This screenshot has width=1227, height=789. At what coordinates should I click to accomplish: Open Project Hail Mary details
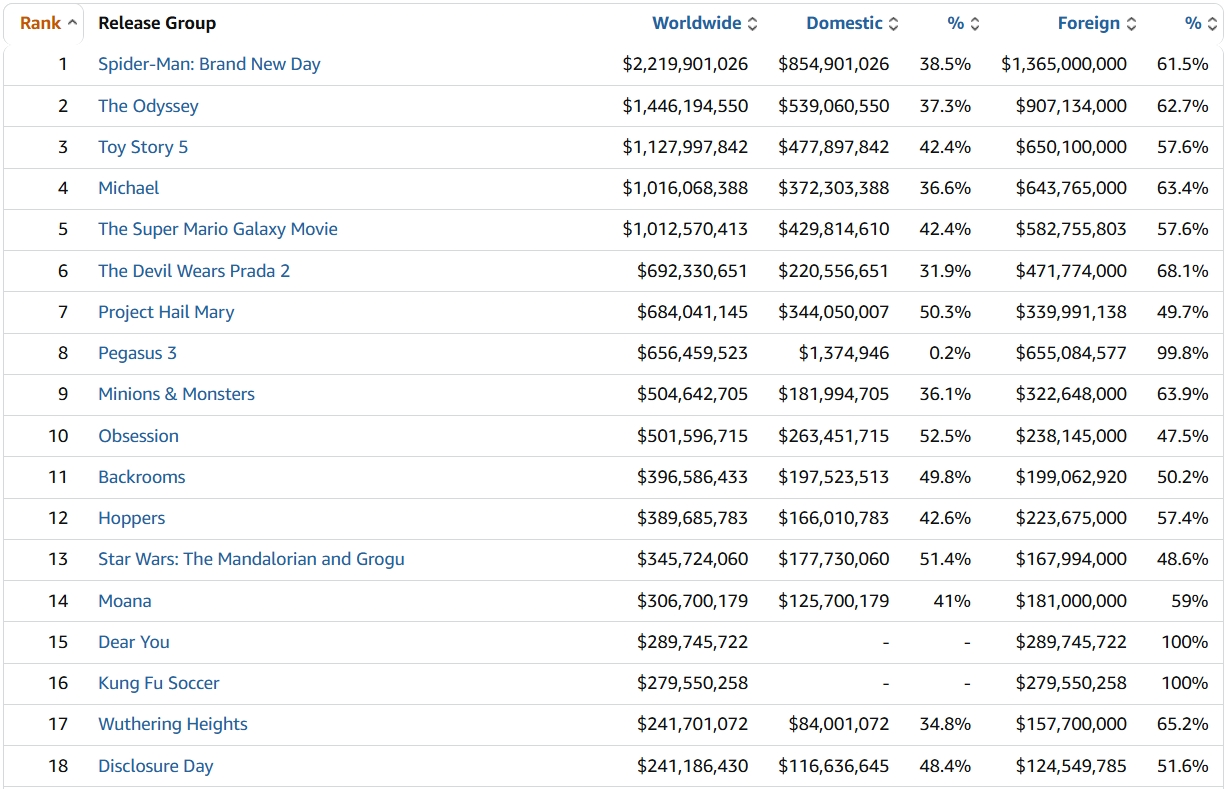[x=166, y=312]
